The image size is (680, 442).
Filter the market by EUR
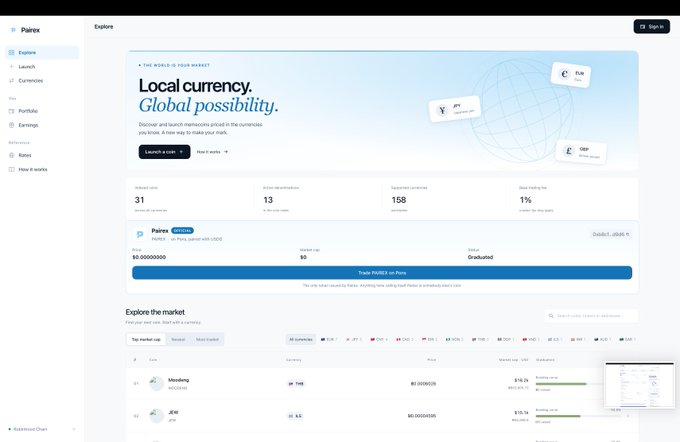pos(329,339)
